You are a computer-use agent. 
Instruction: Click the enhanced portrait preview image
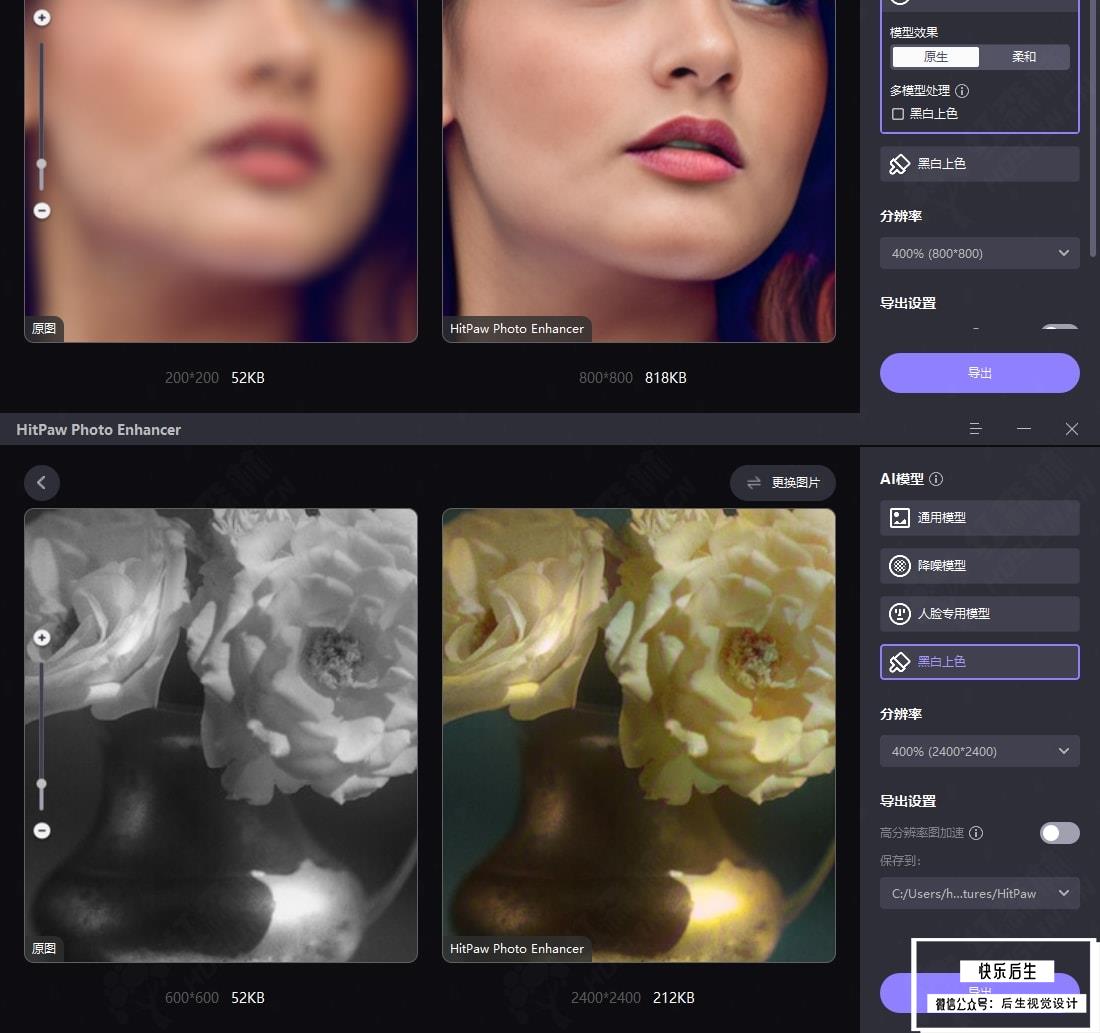(x=638, y=171)
